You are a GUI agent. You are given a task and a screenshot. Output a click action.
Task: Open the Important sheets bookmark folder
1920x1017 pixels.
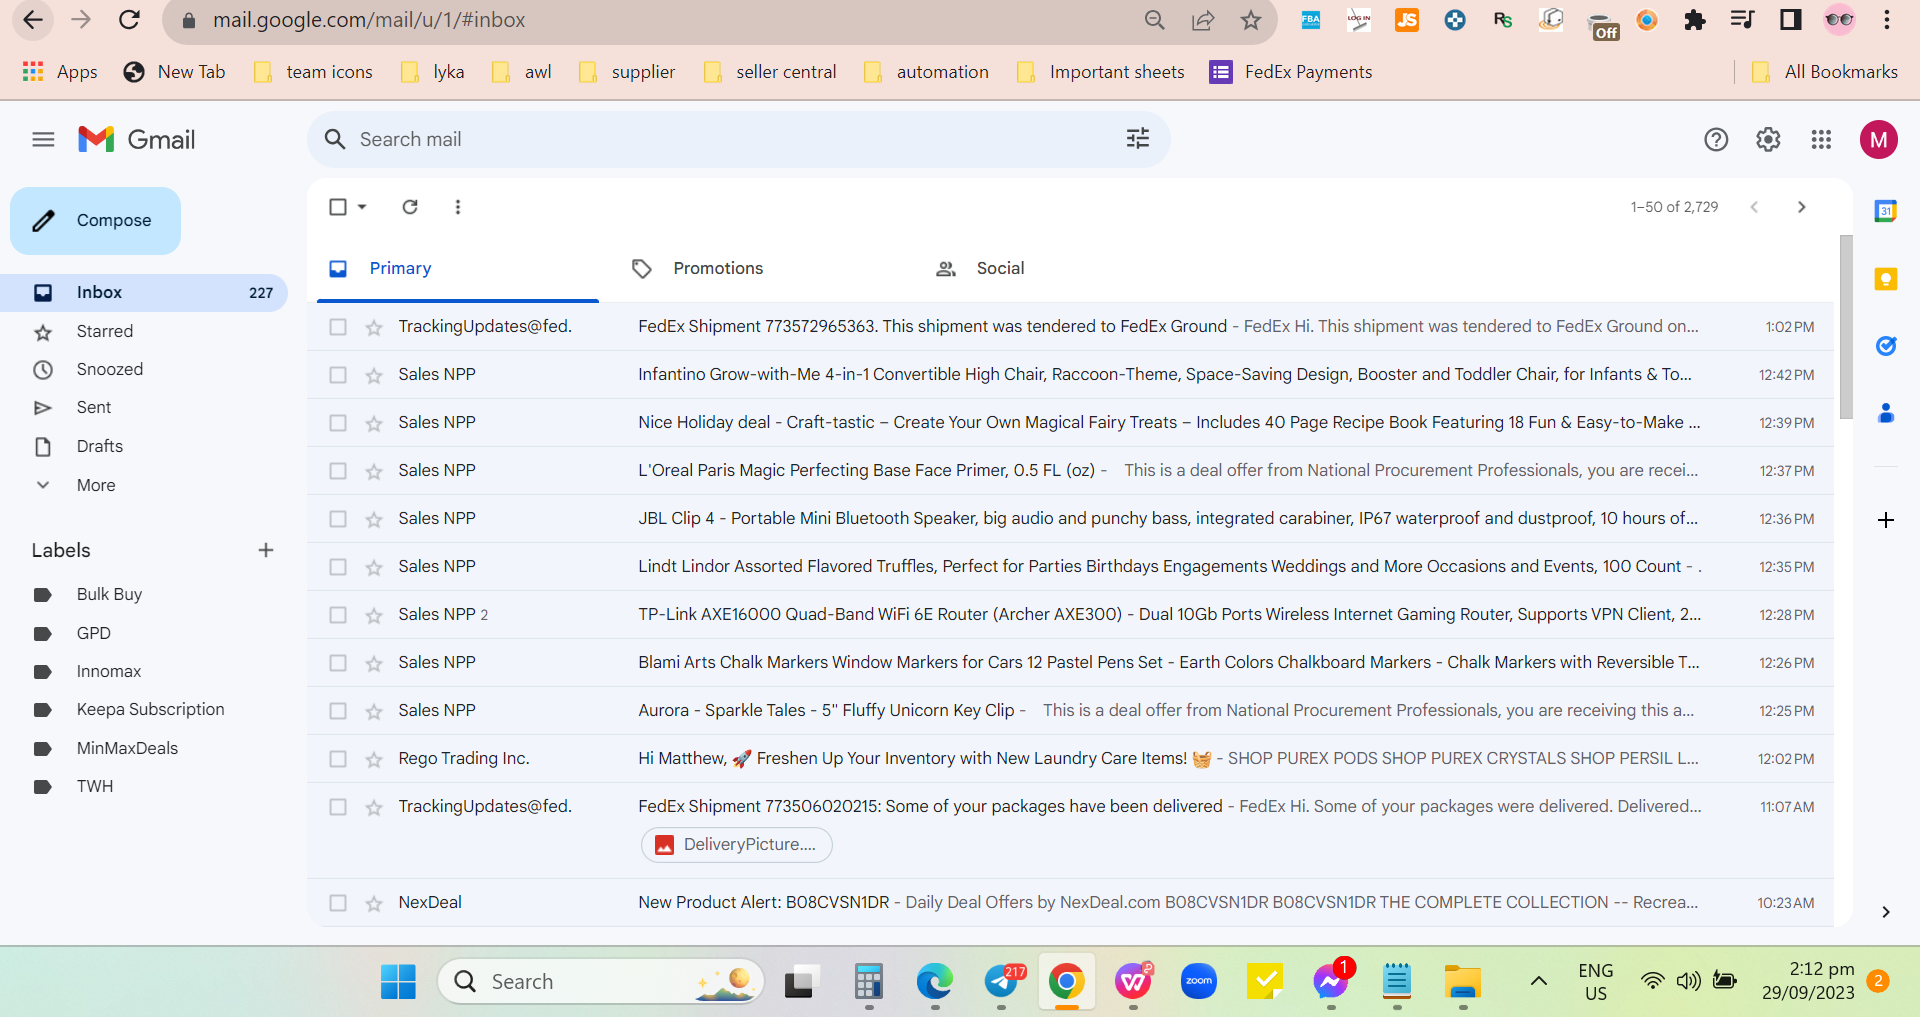coord(1100,72)
